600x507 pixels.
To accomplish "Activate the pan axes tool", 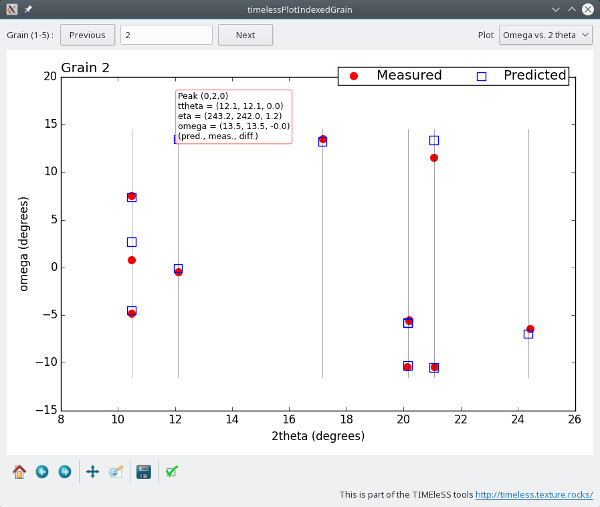I will point(93,471).
